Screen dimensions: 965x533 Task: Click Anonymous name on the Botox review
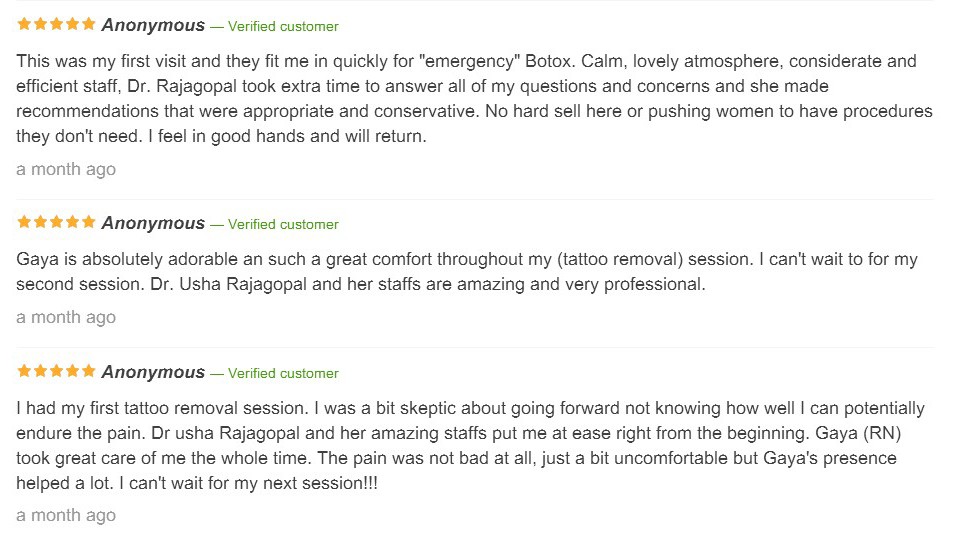click(x=153, y=25)
